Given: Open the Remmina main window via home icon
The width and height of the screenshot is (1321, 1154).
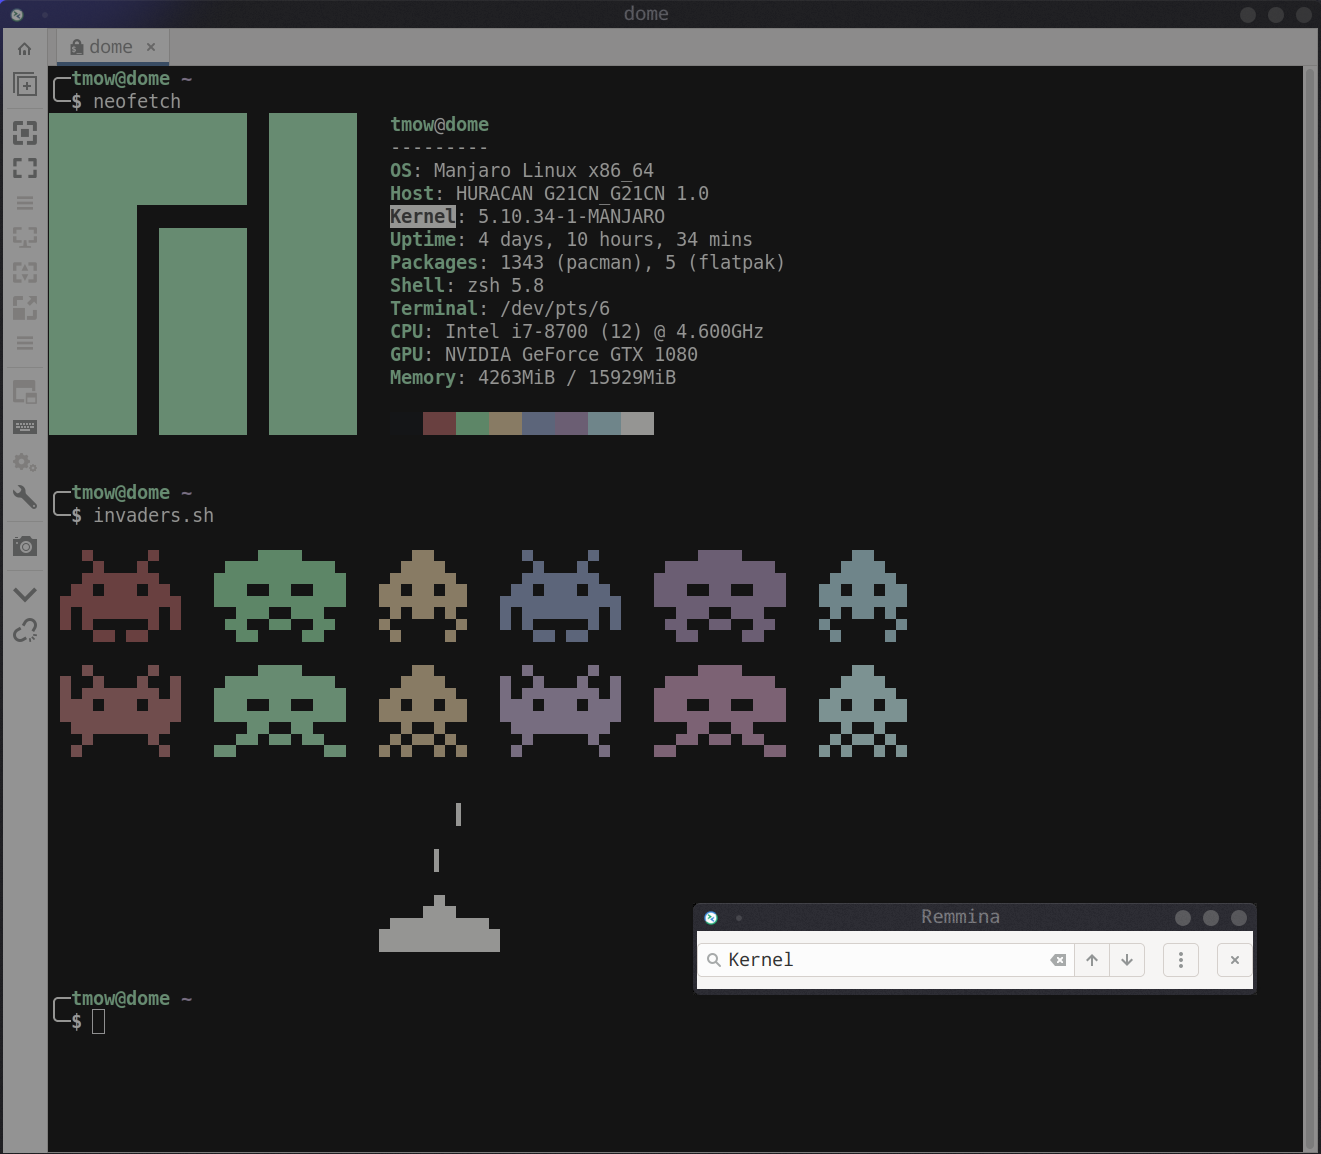Looking at the screenshot, I should point(24,48).
